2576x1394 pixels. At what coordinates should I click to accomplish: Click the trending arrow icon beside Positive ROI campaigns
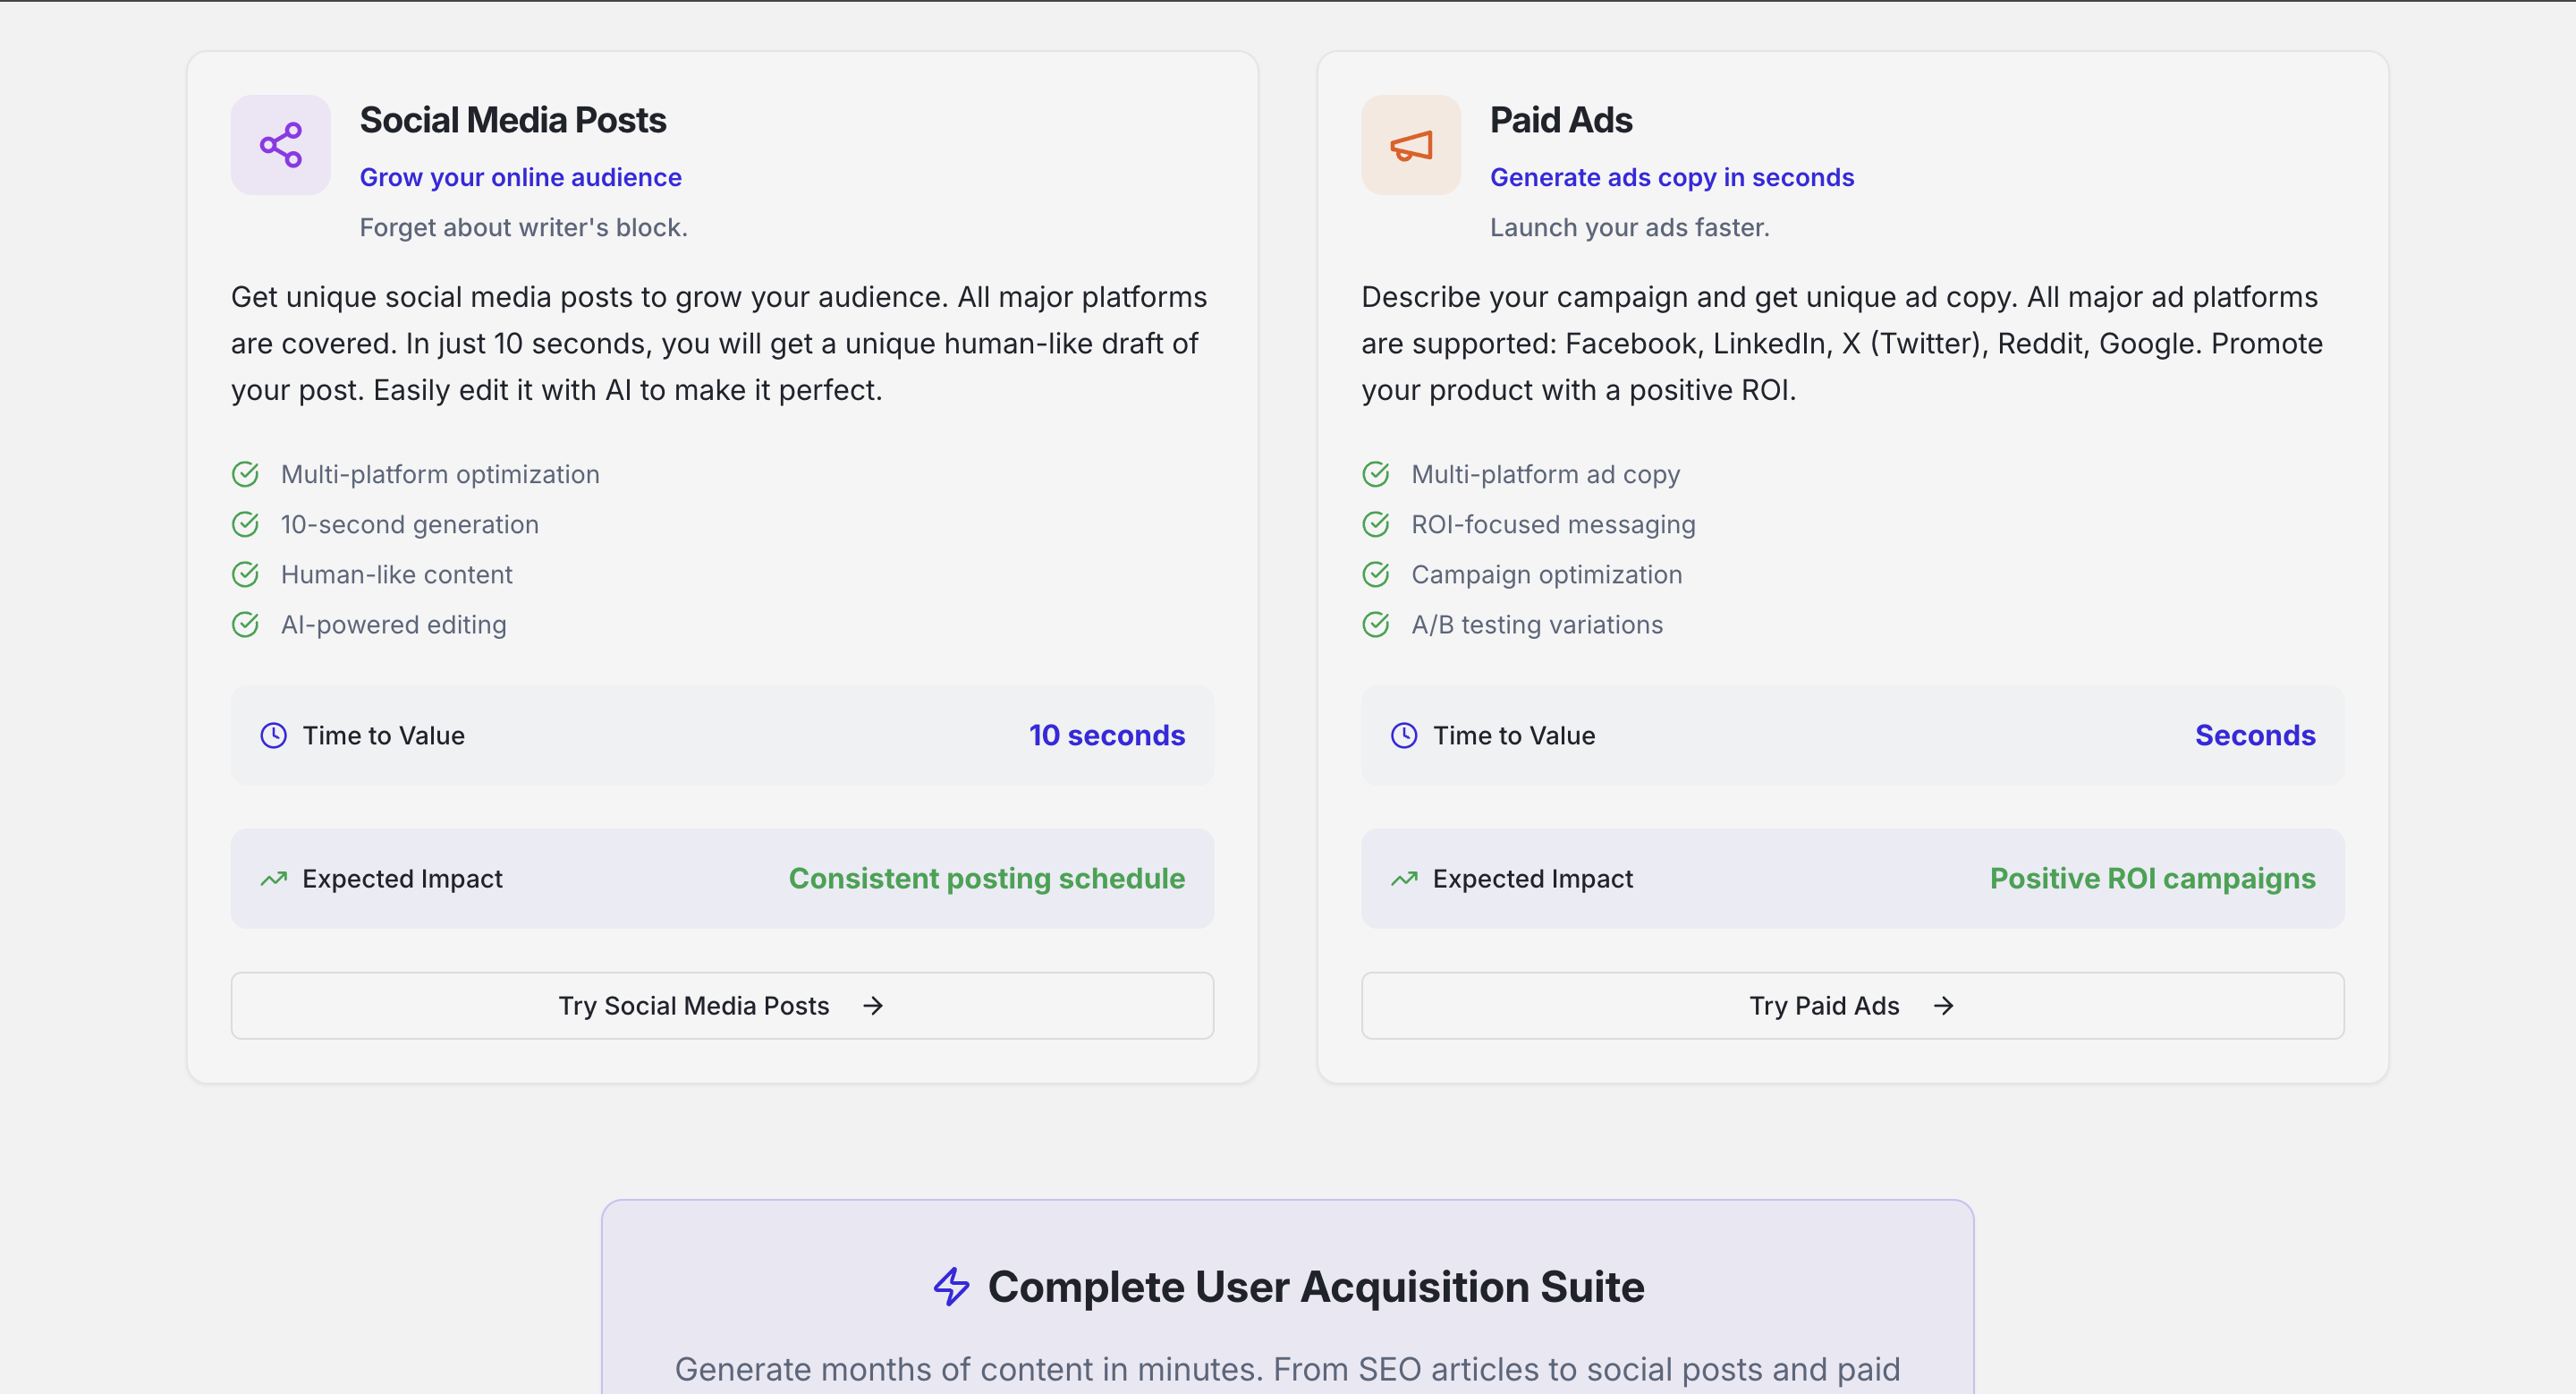pos(1403,878)
